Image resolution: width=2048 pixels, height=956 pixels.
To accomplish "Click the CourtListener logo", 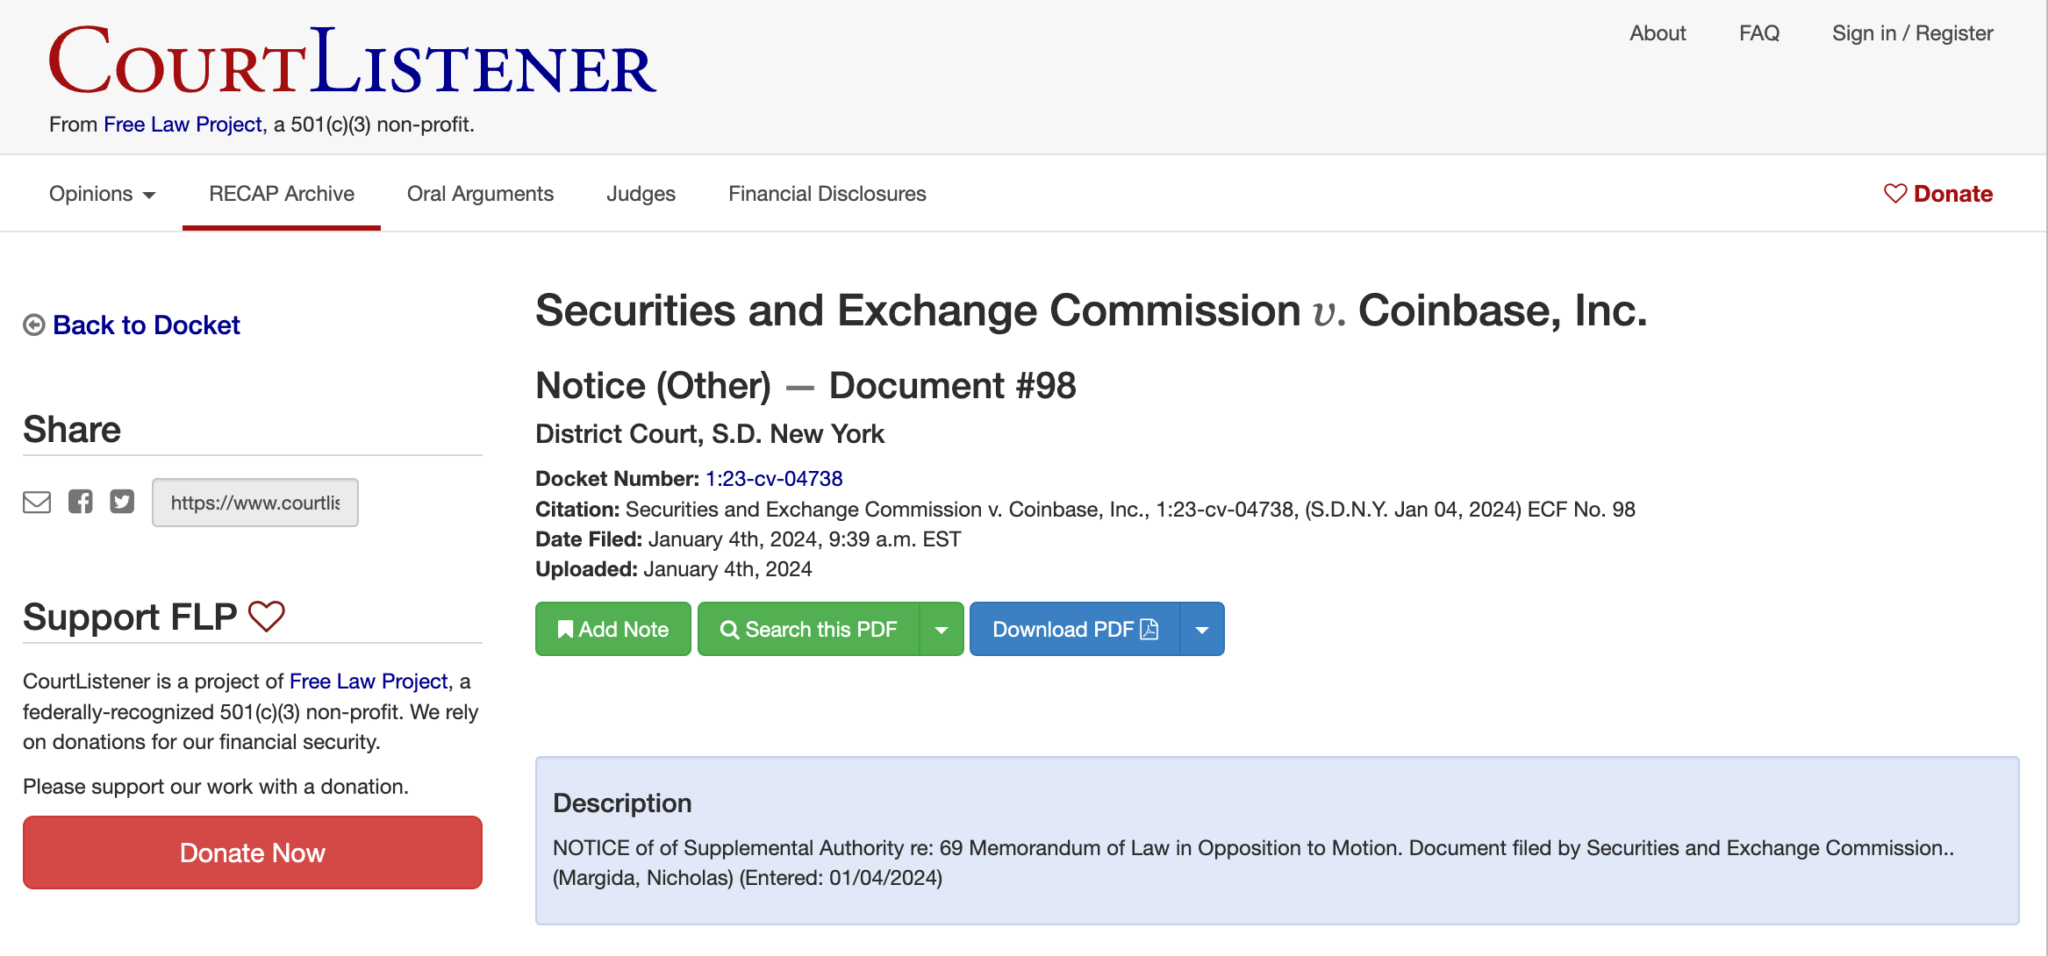I will click(x=352, y=62).
